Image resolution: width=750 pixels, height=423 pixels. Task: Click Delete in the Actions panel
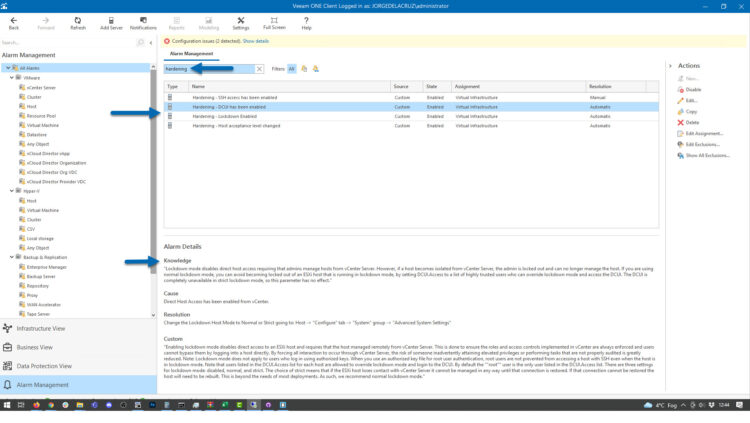(688, 122)
